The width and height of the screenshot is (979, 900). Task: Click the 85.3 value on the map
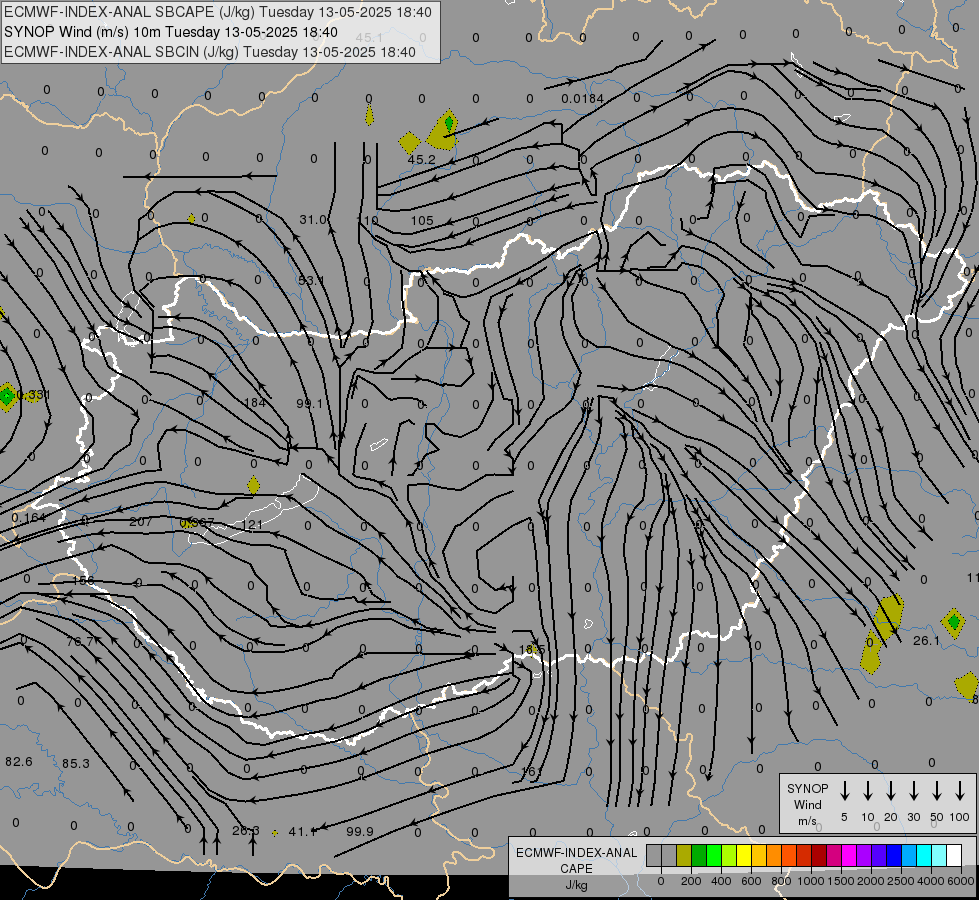[76, 763]
